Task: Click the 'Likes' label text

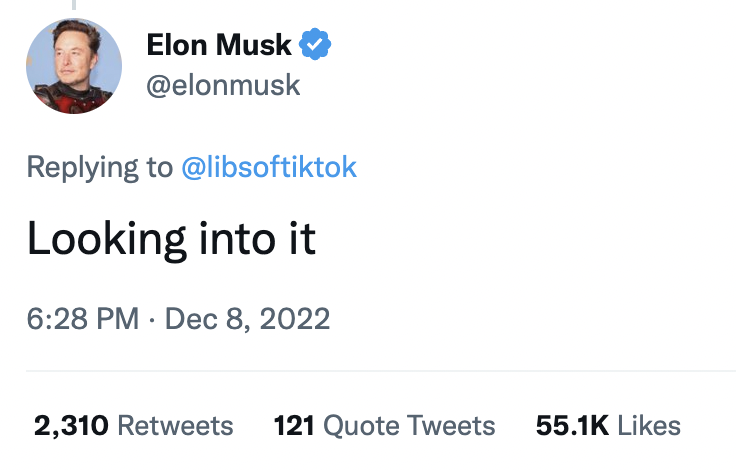Action: (x=649, y=425)
